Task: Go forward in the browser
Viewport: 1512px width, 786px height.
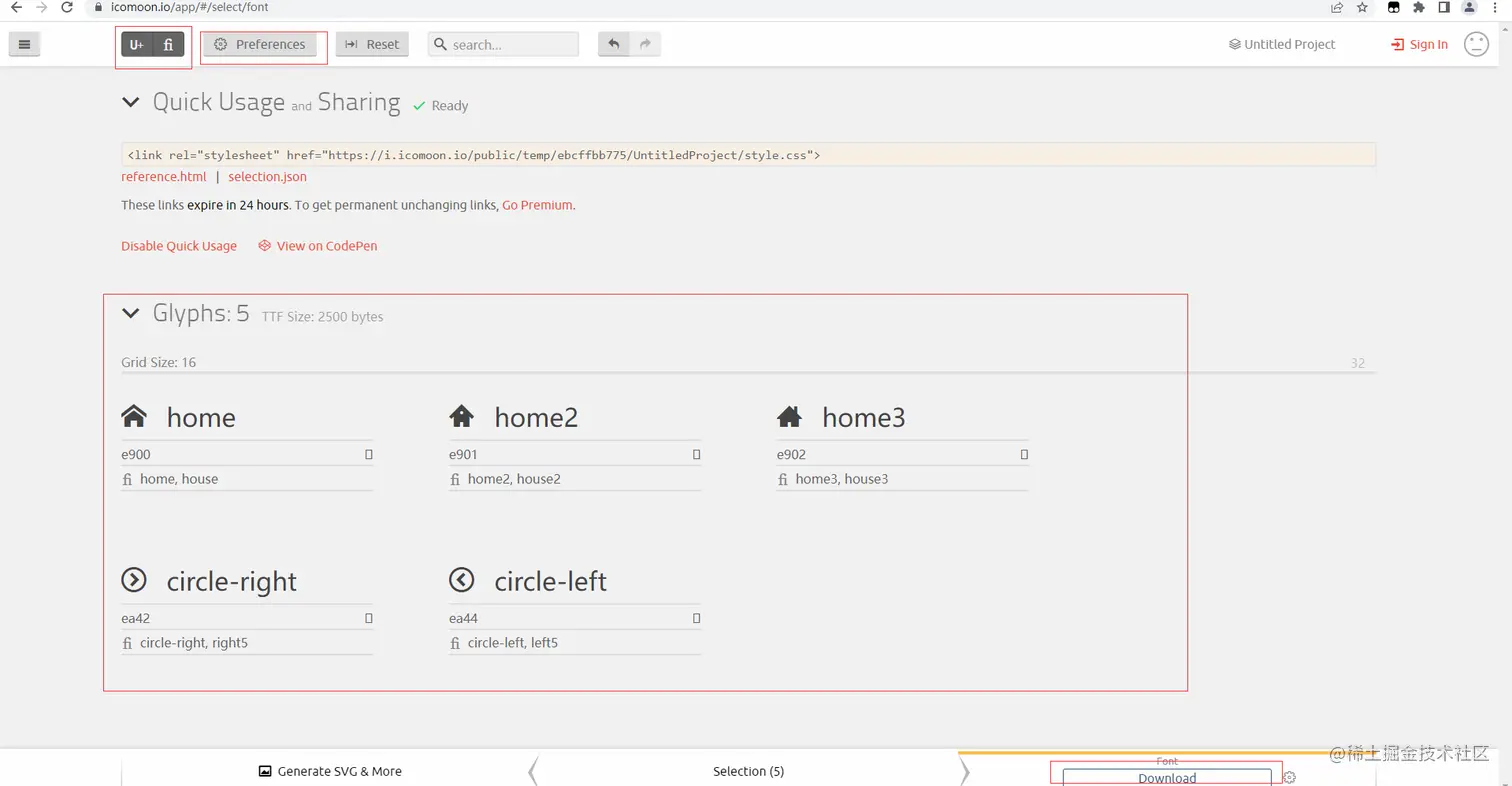Action: (41, 7)
